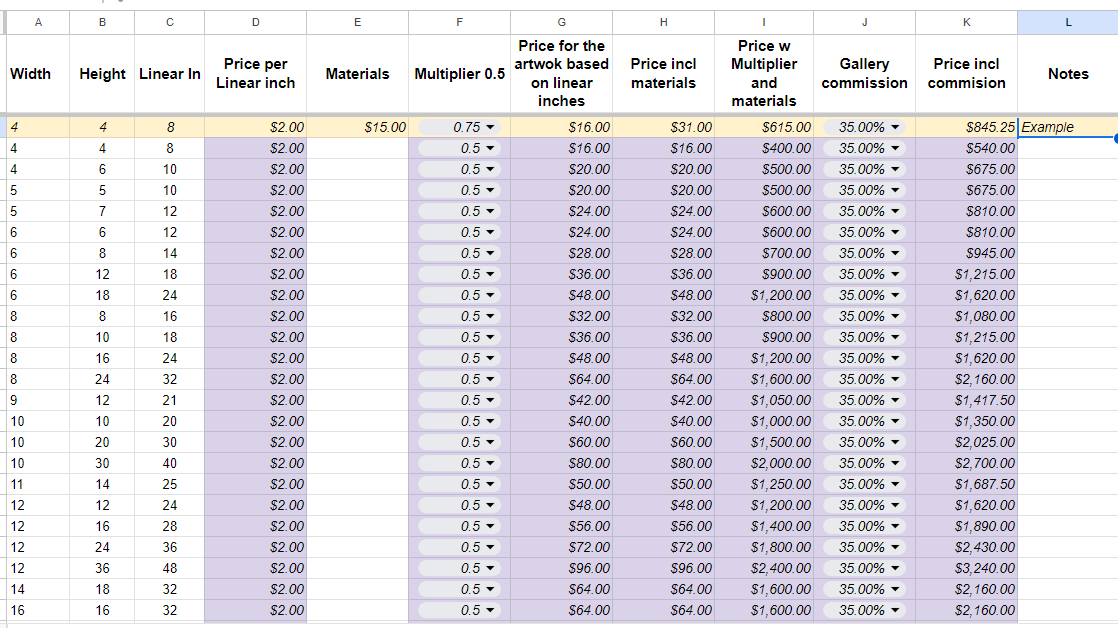The width and height of the screenshot is (1118, 628).
Task: Select column D header
Action: point(255,22)
